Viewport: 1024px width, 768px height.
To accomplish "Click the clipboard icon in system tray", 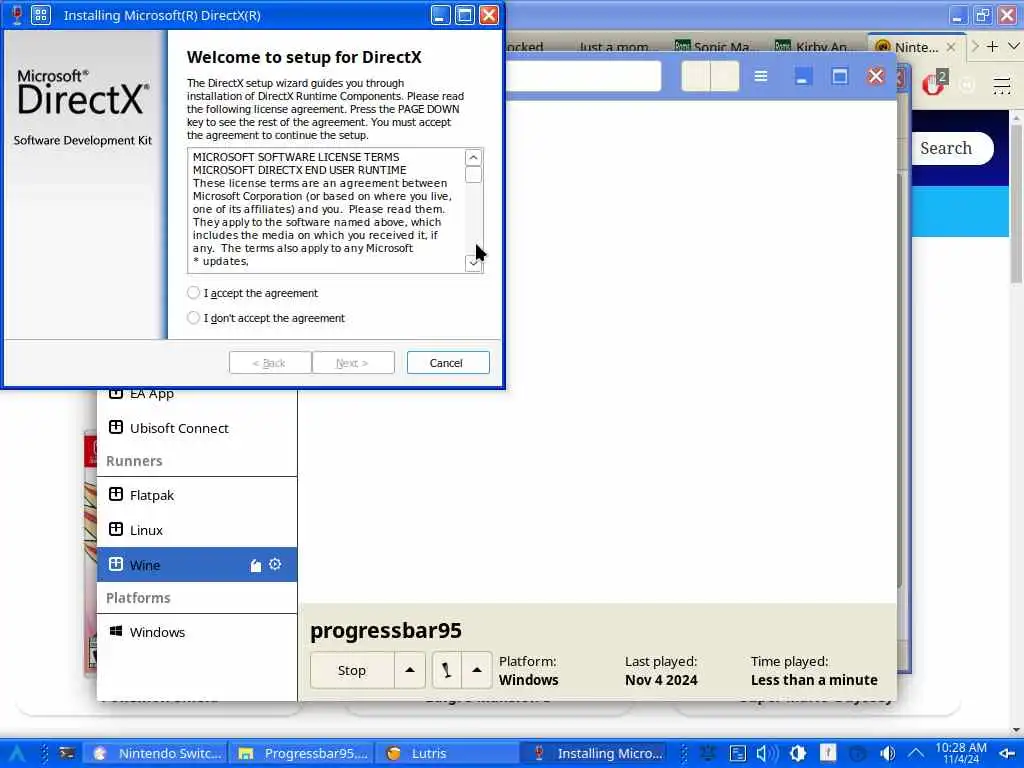I will pos(738,754).
